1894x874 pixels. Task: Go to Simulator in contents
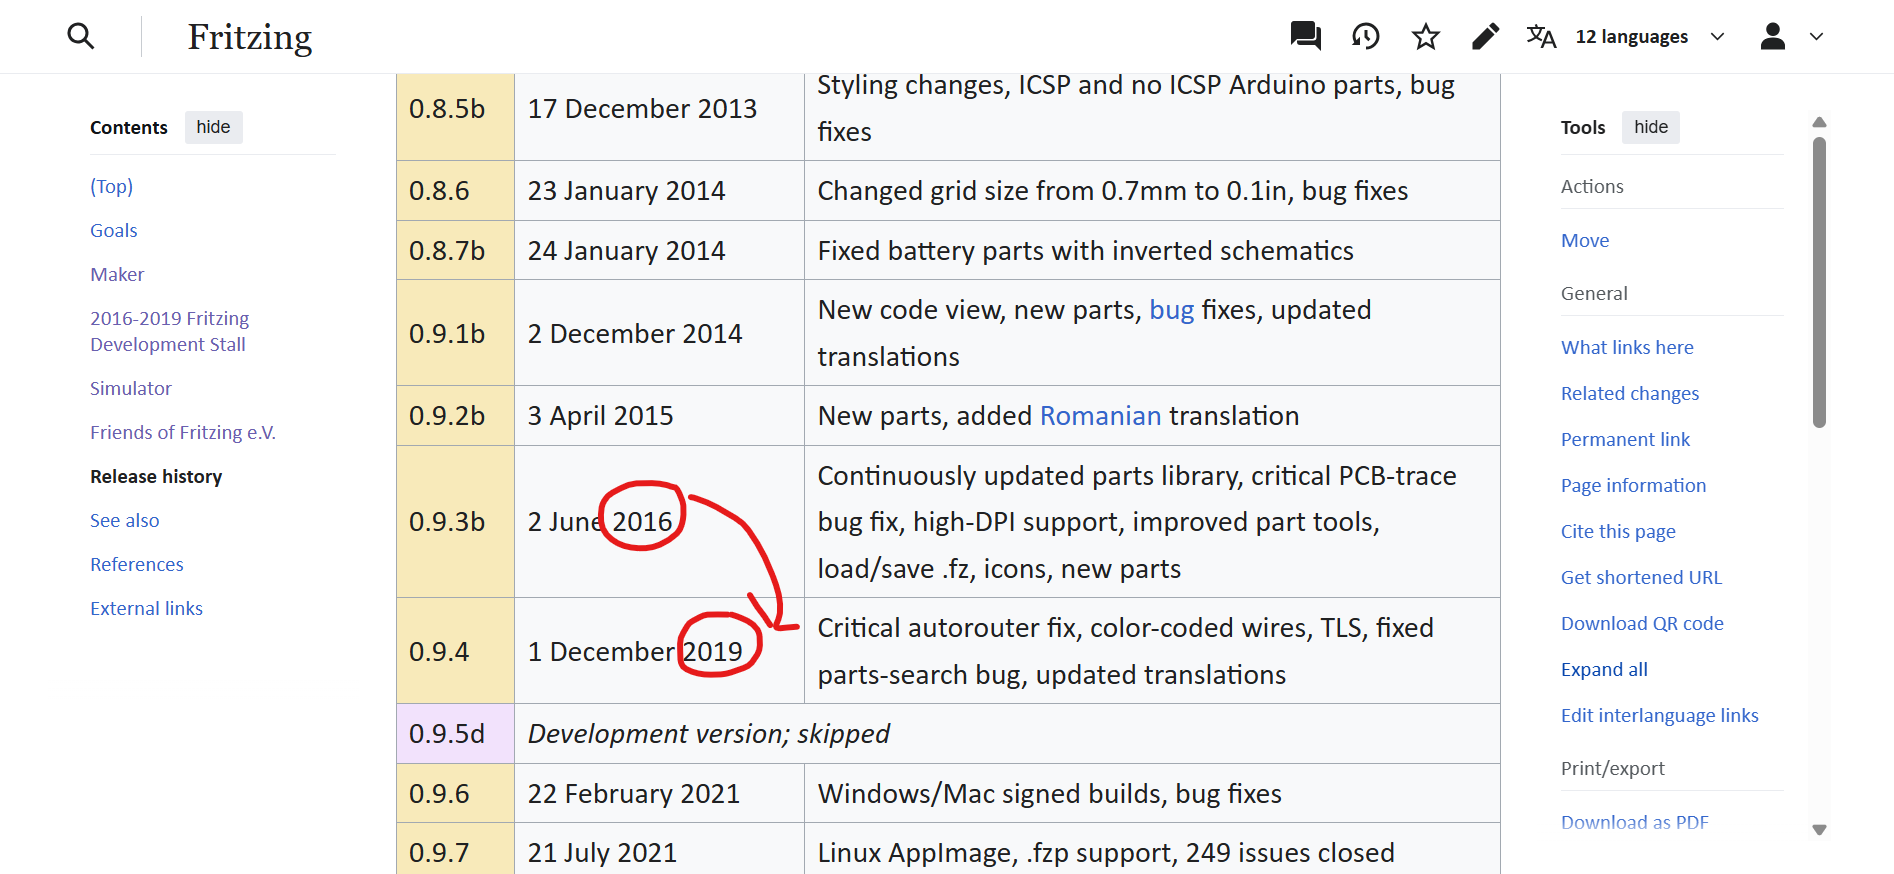click(131, 389)
